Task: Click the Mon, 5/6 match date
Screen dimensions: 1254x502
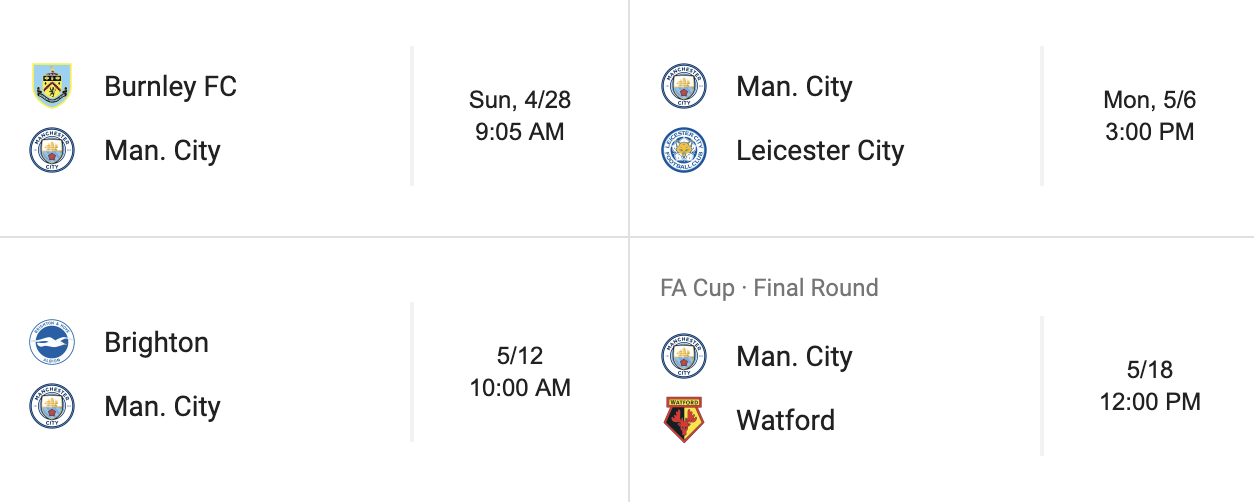Action: pyautogui.click(x=1150, y=100)
